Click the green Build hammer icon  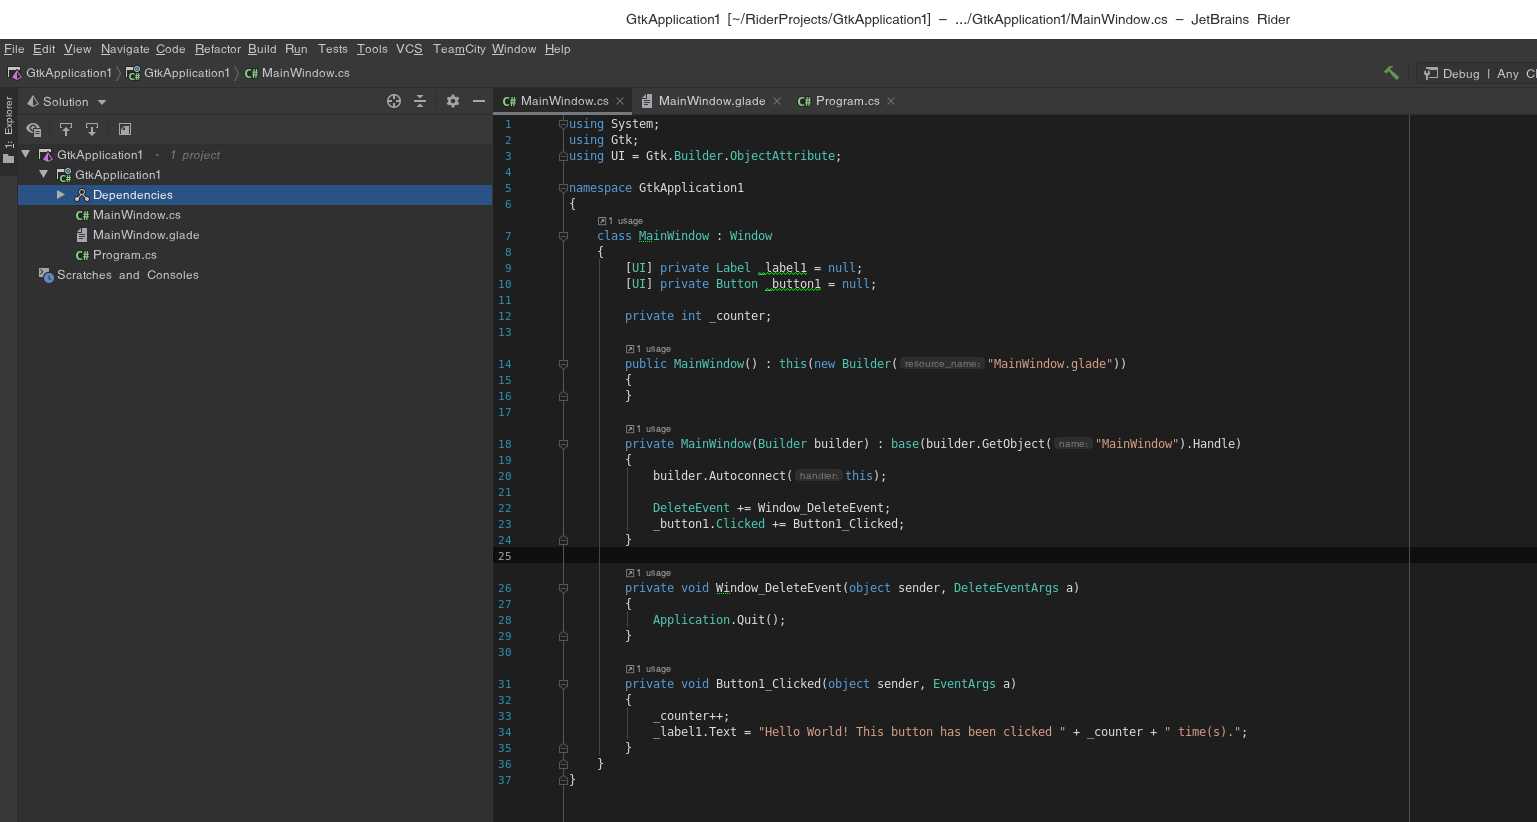(1391, 73)
